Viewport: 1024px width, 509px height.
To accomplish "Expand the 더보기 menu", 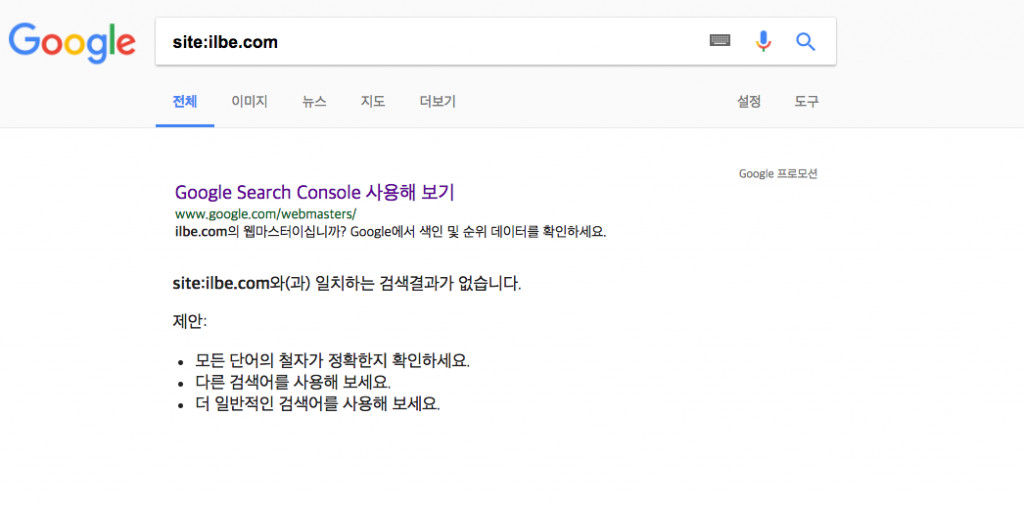I will (x=438, y=101).
